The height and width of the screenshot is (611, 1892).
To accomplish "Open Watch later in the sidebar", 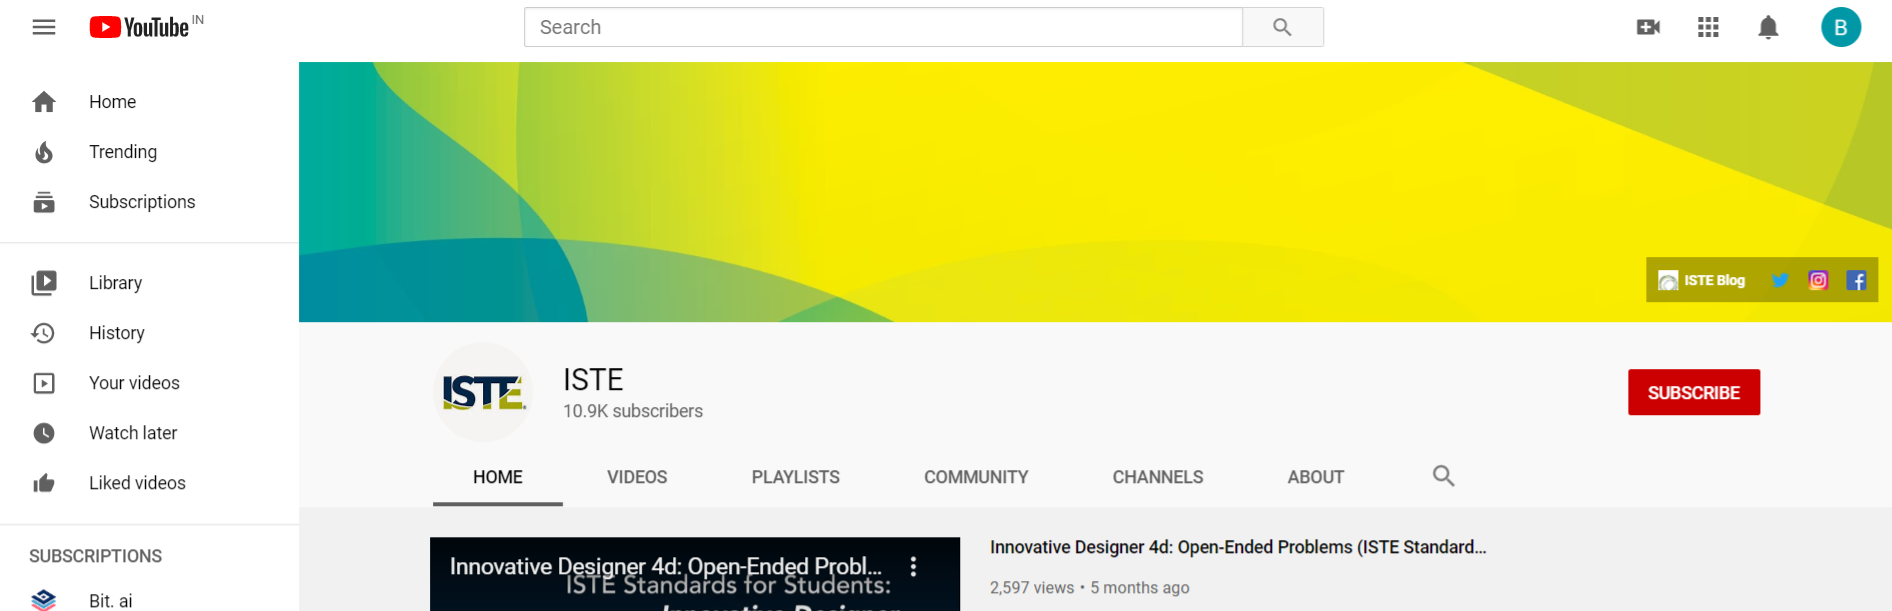I will (133, 433).
